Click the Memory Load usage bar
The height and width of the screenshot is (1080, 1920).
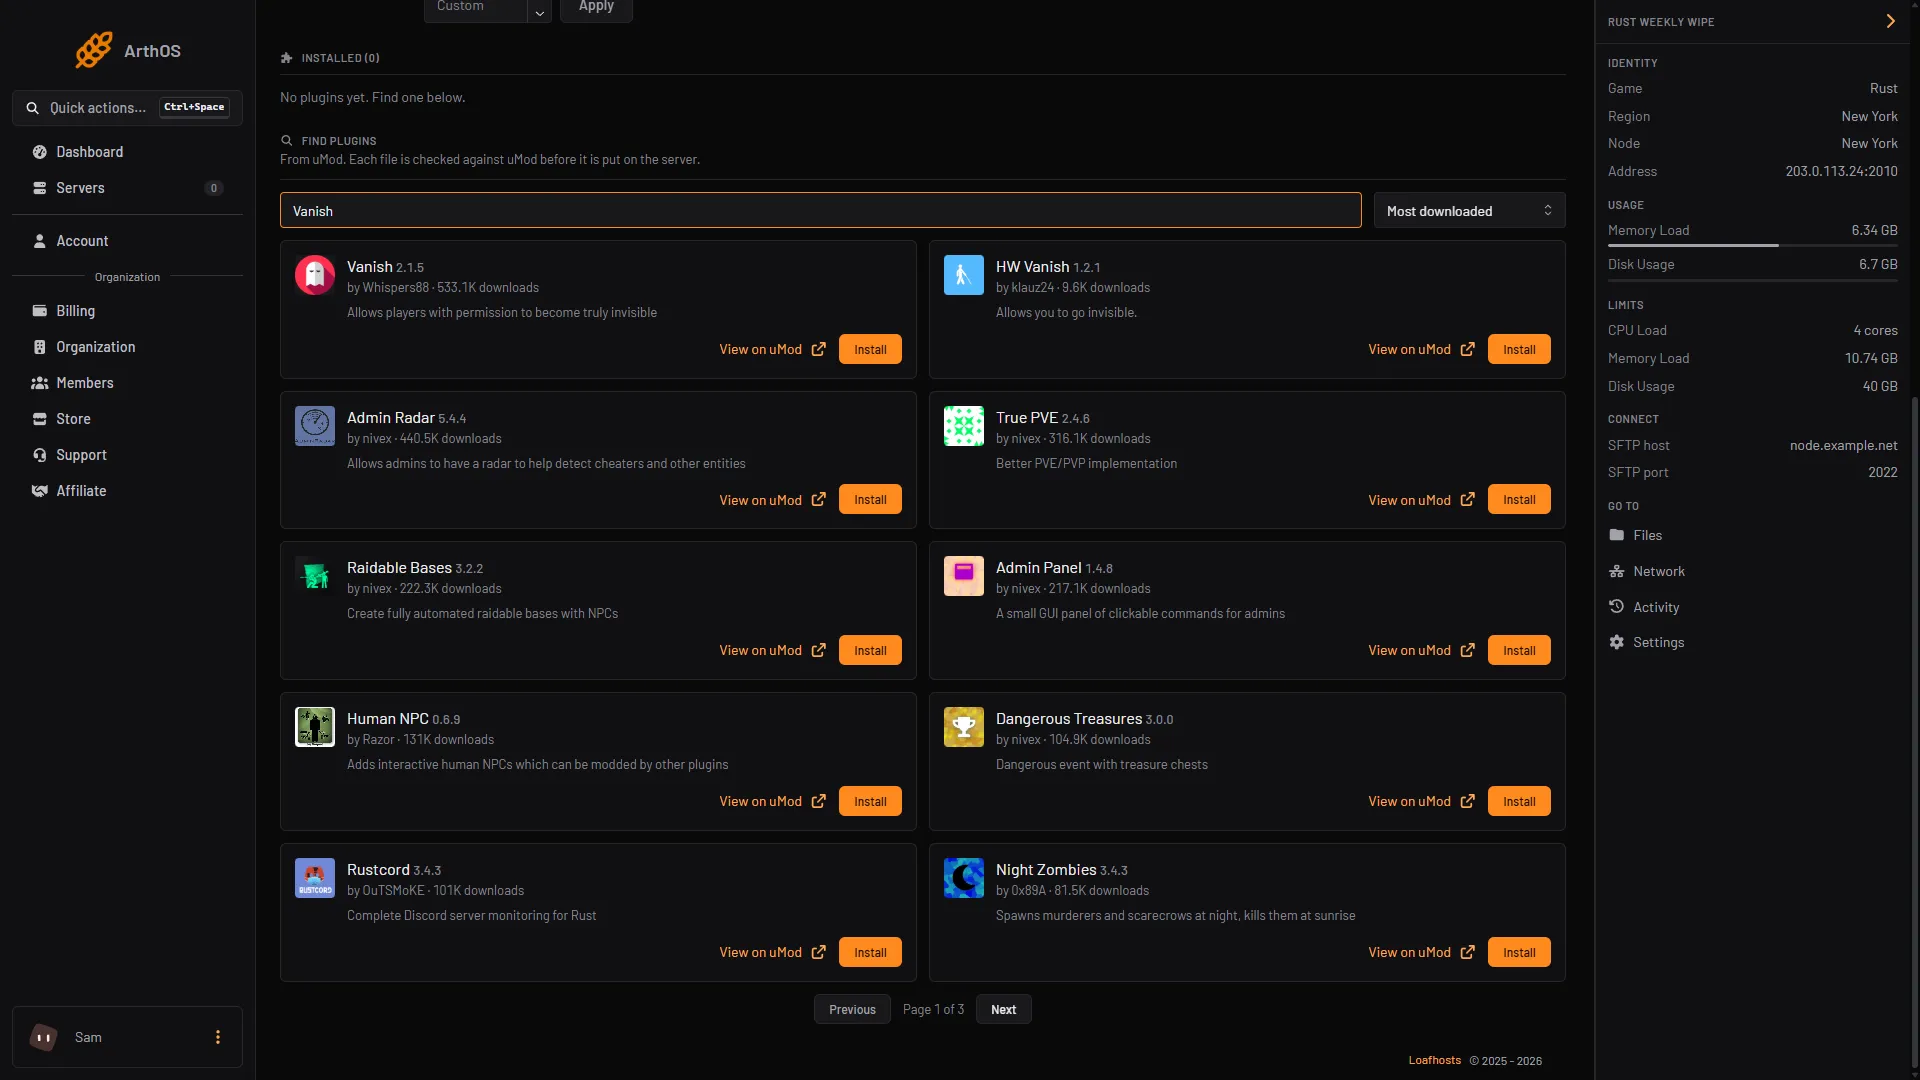tap(1752, 245)
